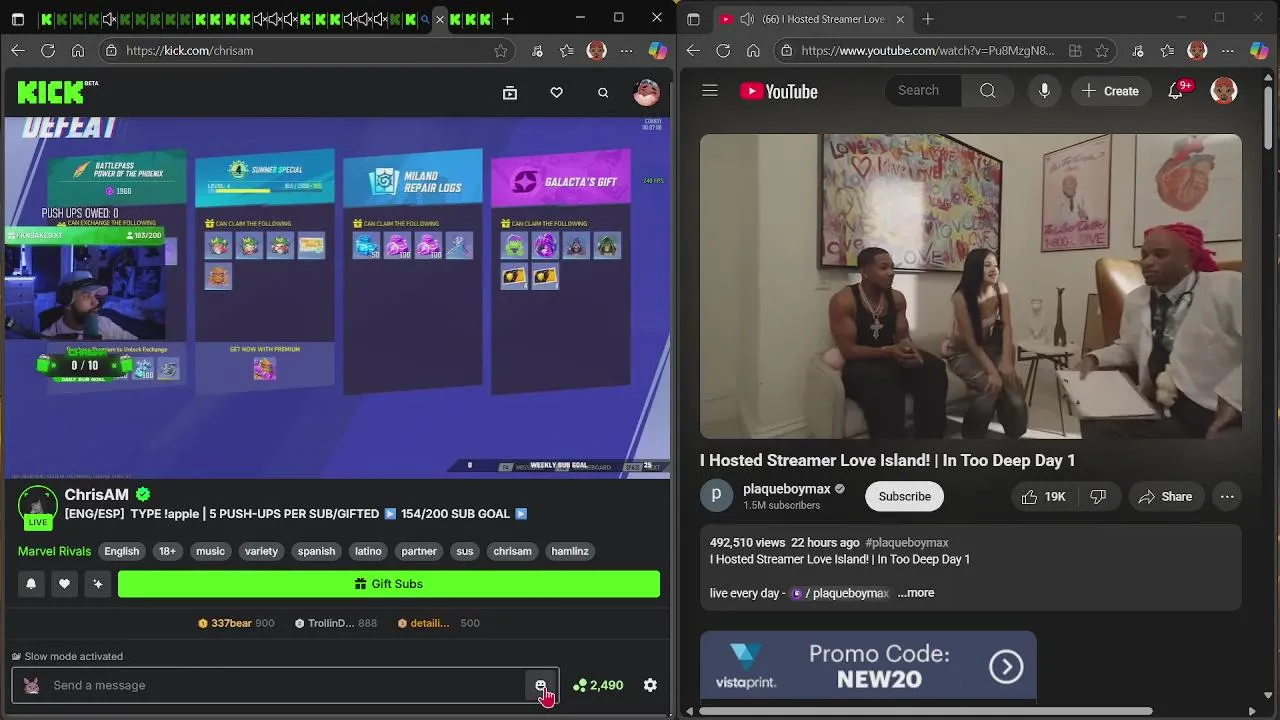The width and height of the screenshot is (1280, 720).
Task: Click the ChrisAM LIVE avatar
Action: [38, 507]
